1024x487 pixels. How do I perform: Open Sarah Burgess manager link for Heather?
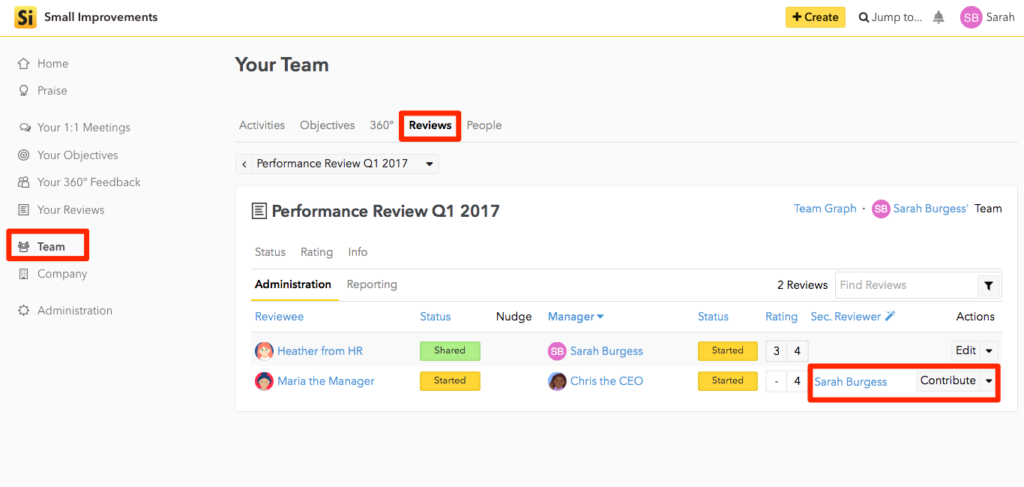tap(607, 351)
